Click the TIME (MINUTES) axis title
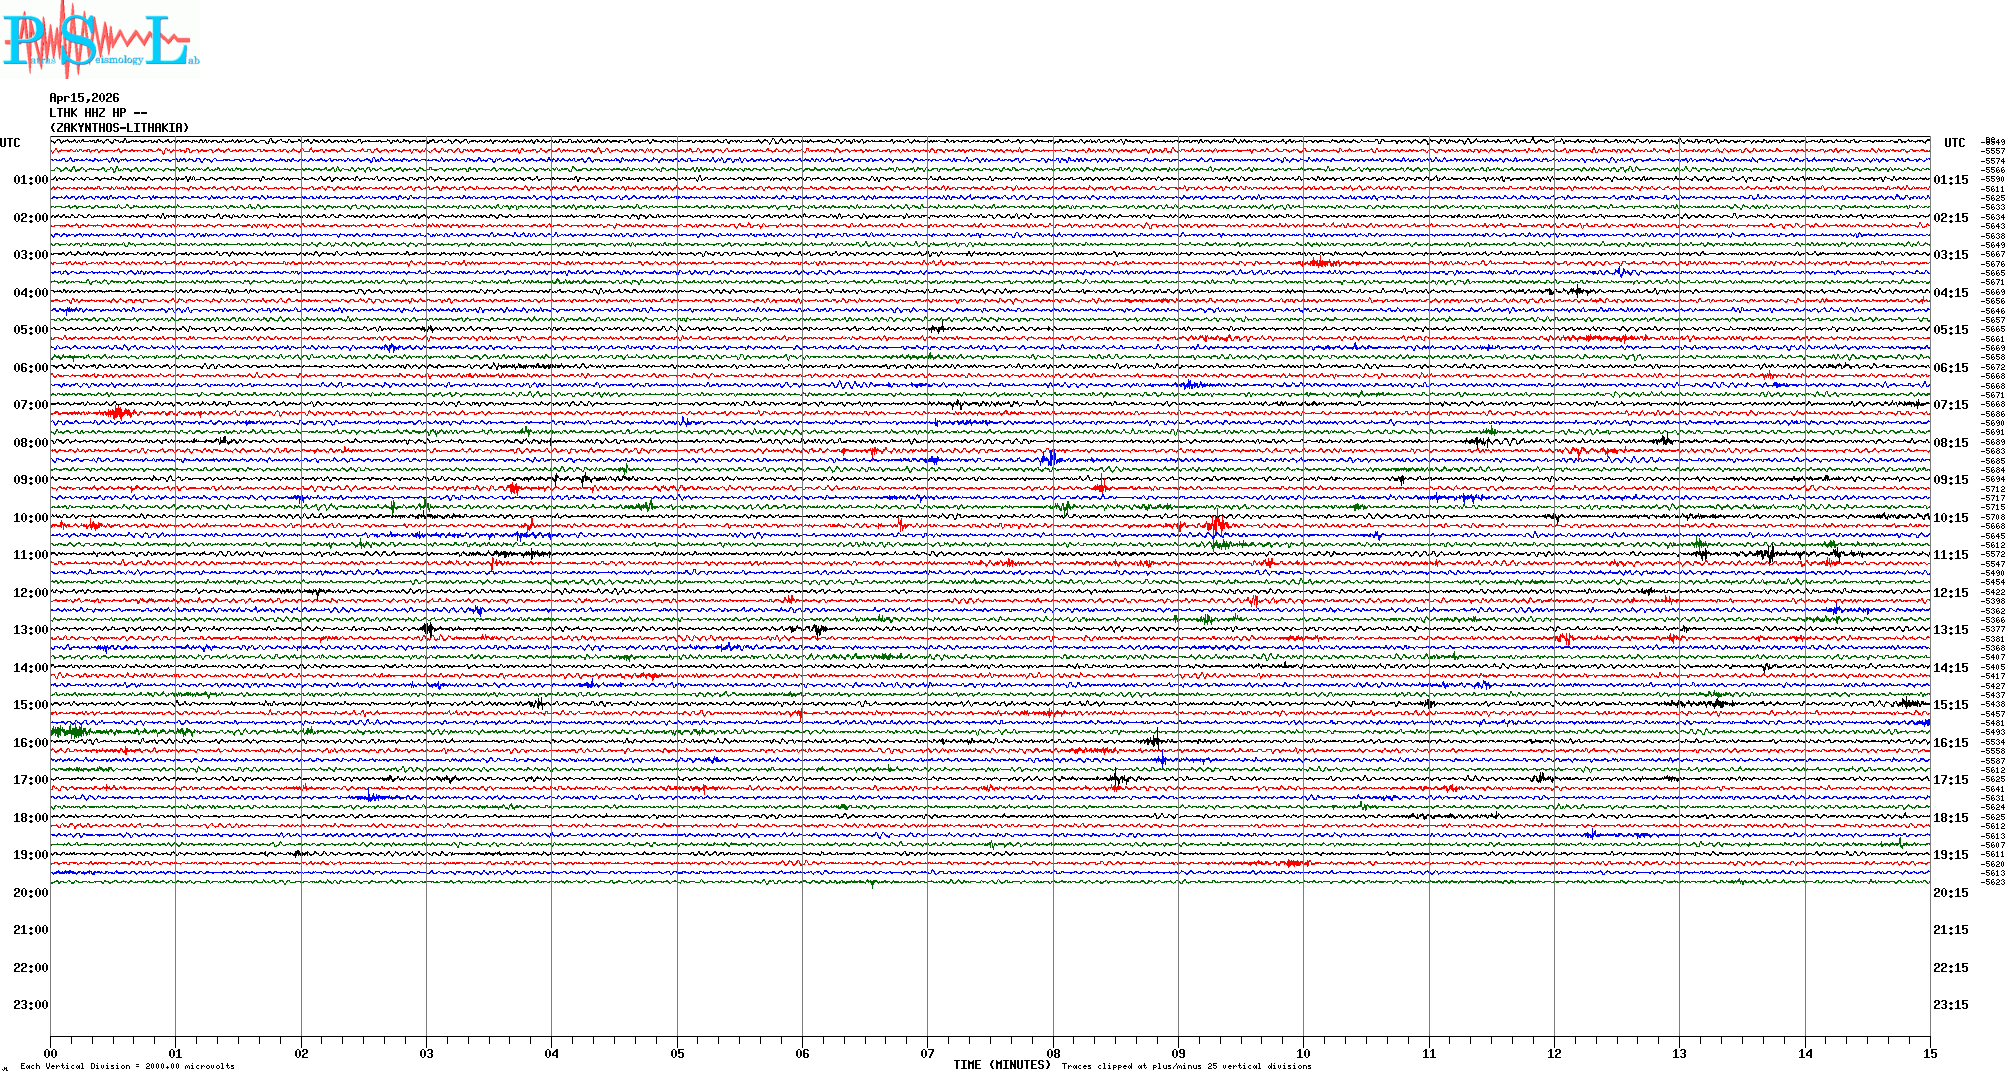The height and width of the screenshot is (1080, 2010). point(1001,1065)
